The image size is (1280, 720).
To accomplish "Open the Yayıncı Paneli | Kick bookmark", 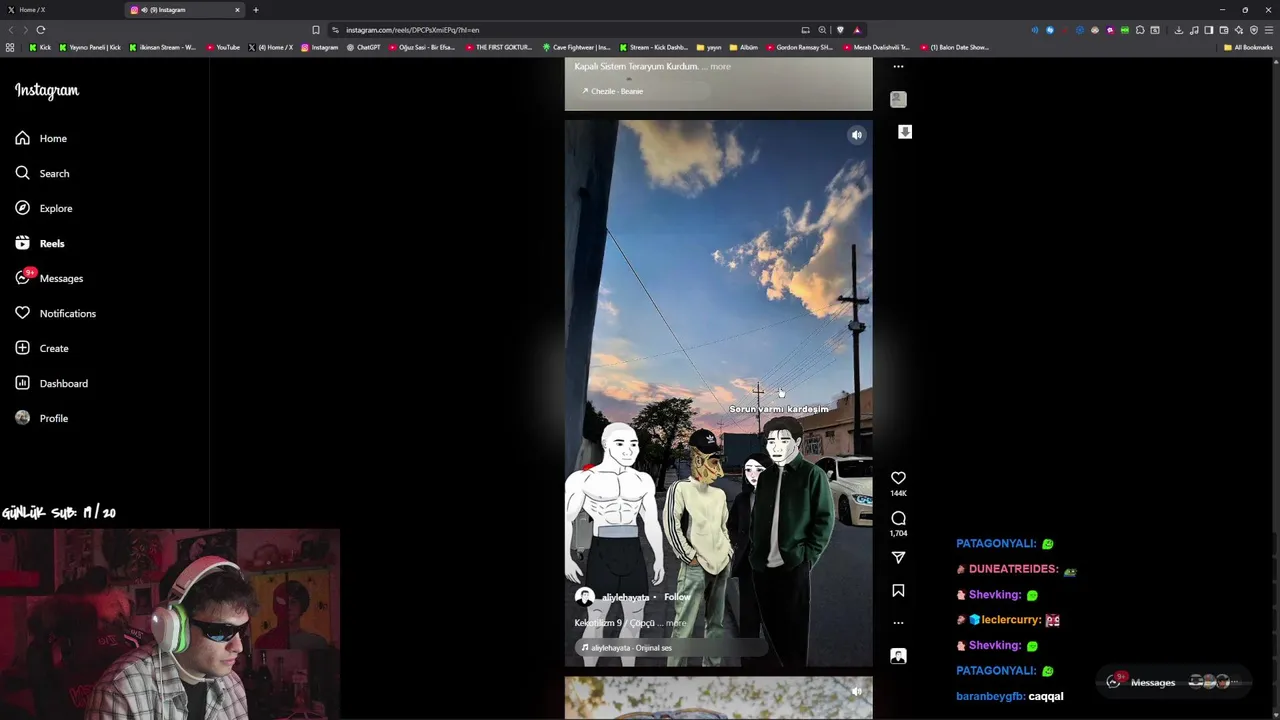I will [x=91, y=47].
